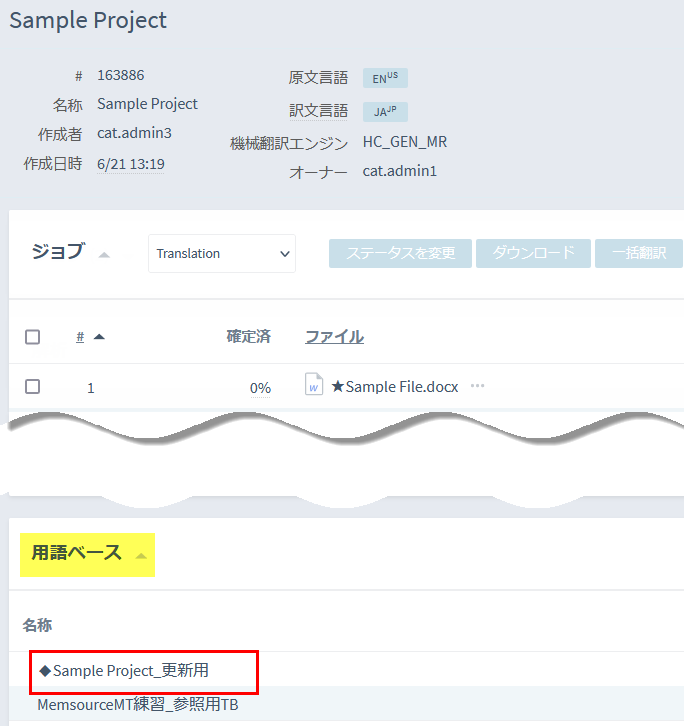Click the JA-JP target language badge
Viewport: 684px width, 726px height.
pyautogui.click(x=385, y=111)
